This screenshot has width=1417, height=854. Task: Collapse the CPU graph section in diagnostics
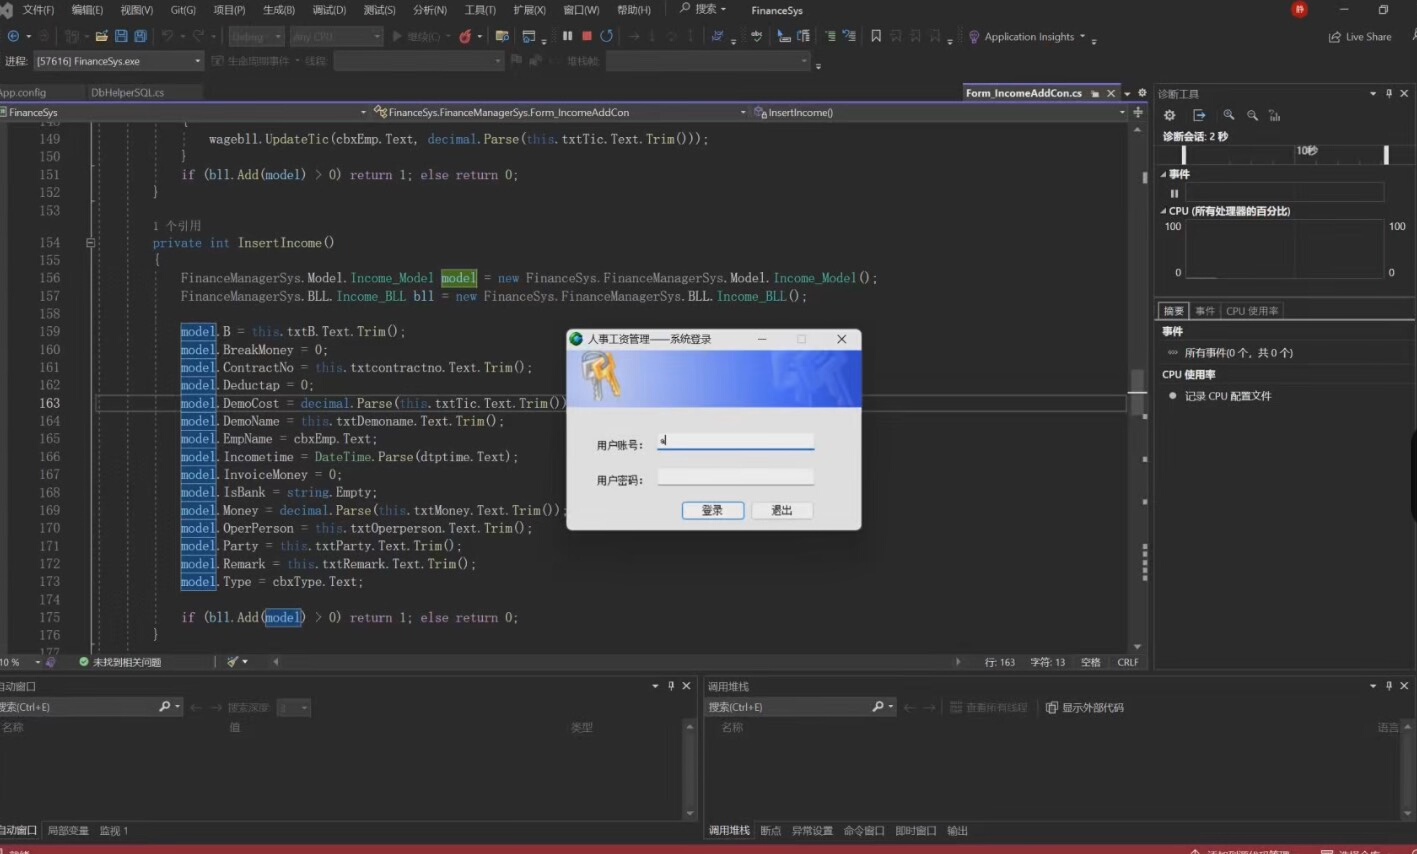(x=1163, y=211)
